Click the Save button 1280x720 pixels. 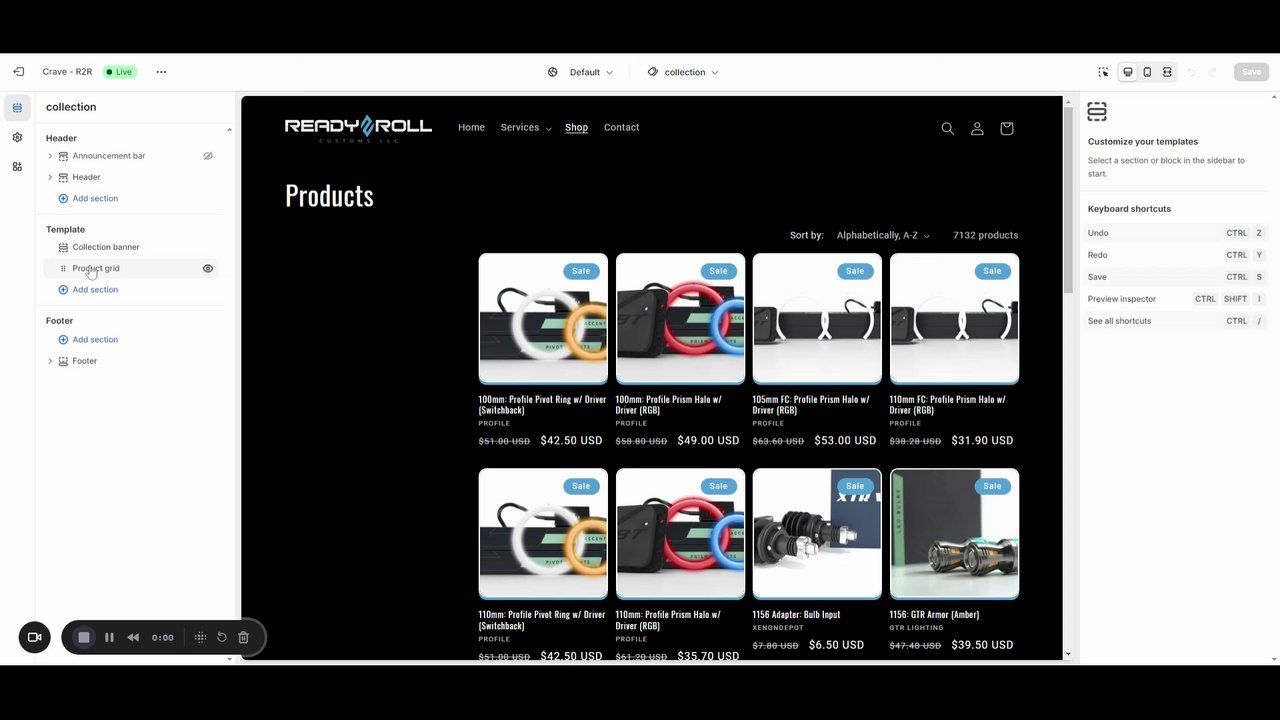[x=1251, y=72]
